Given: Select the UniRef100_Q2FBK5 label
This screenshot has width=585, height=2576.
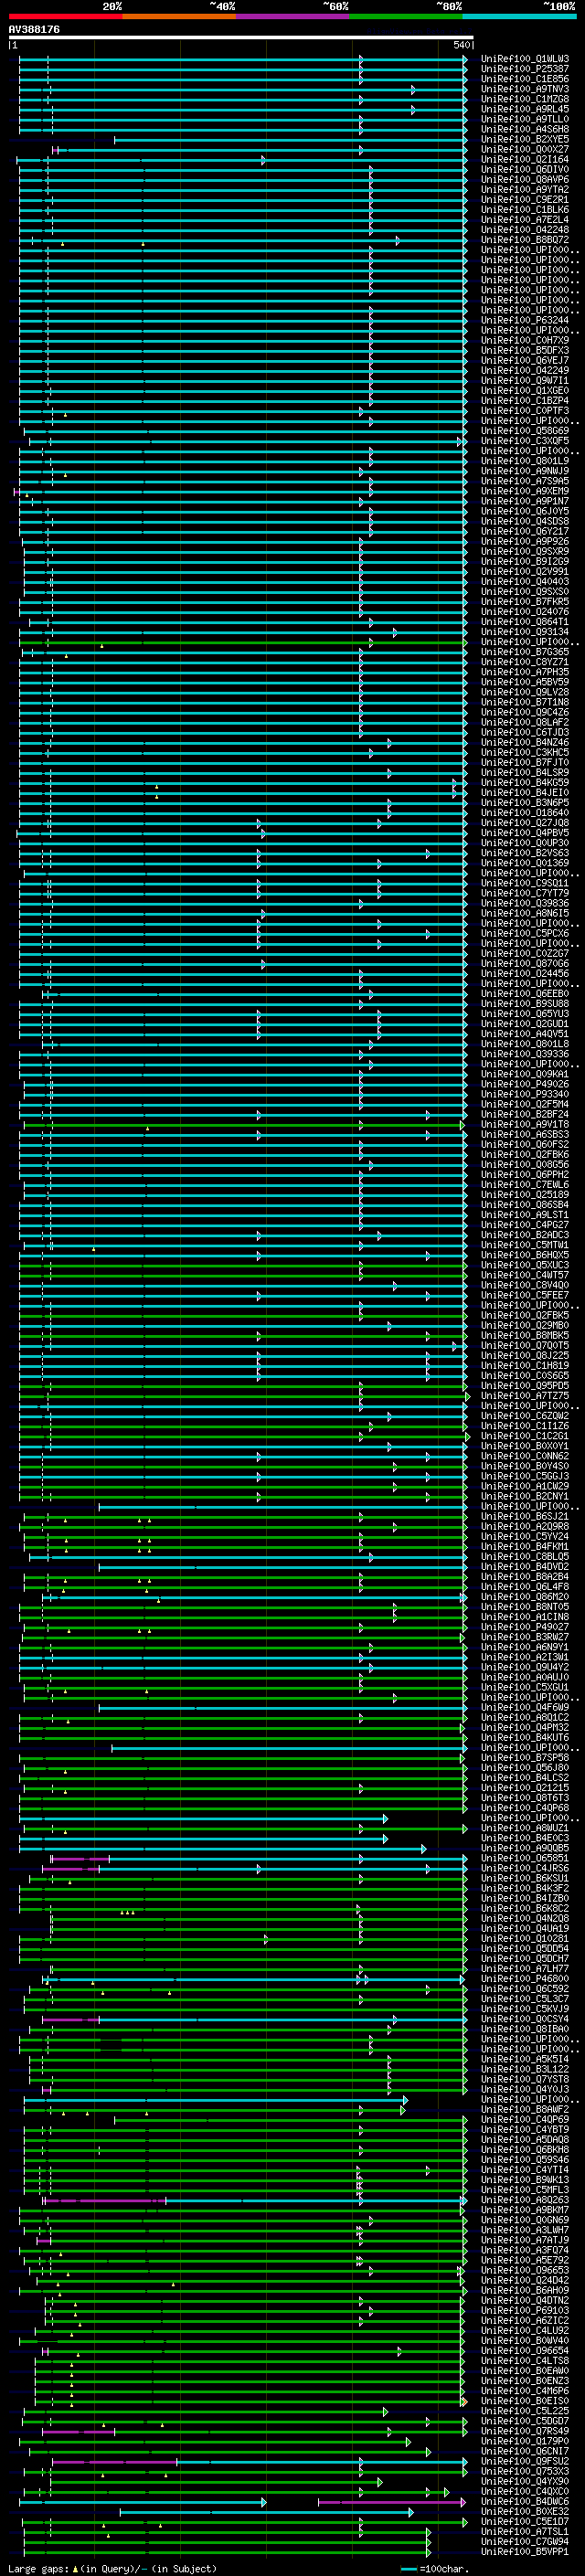Looking at the screenshot, I should [x=525, y=1315].
